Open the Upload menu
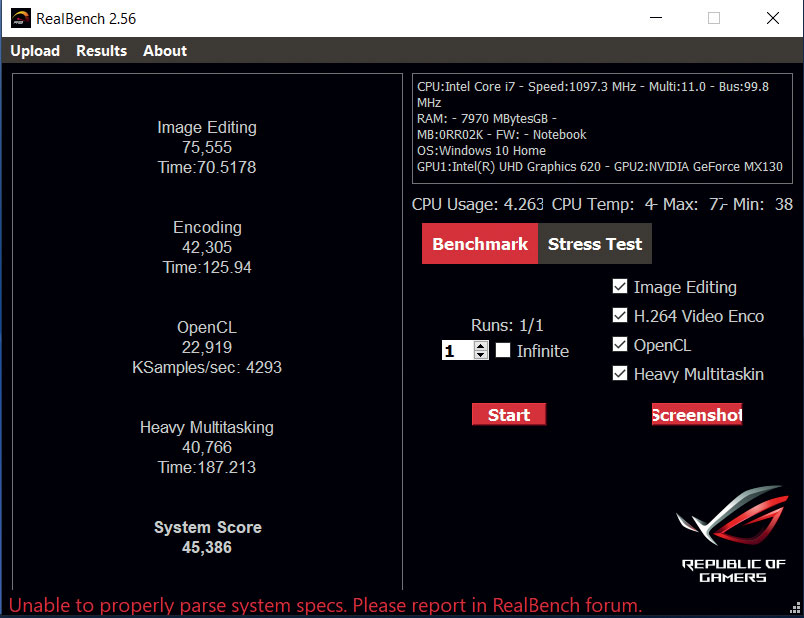This screenshot has height=618, width=804. 35,51
